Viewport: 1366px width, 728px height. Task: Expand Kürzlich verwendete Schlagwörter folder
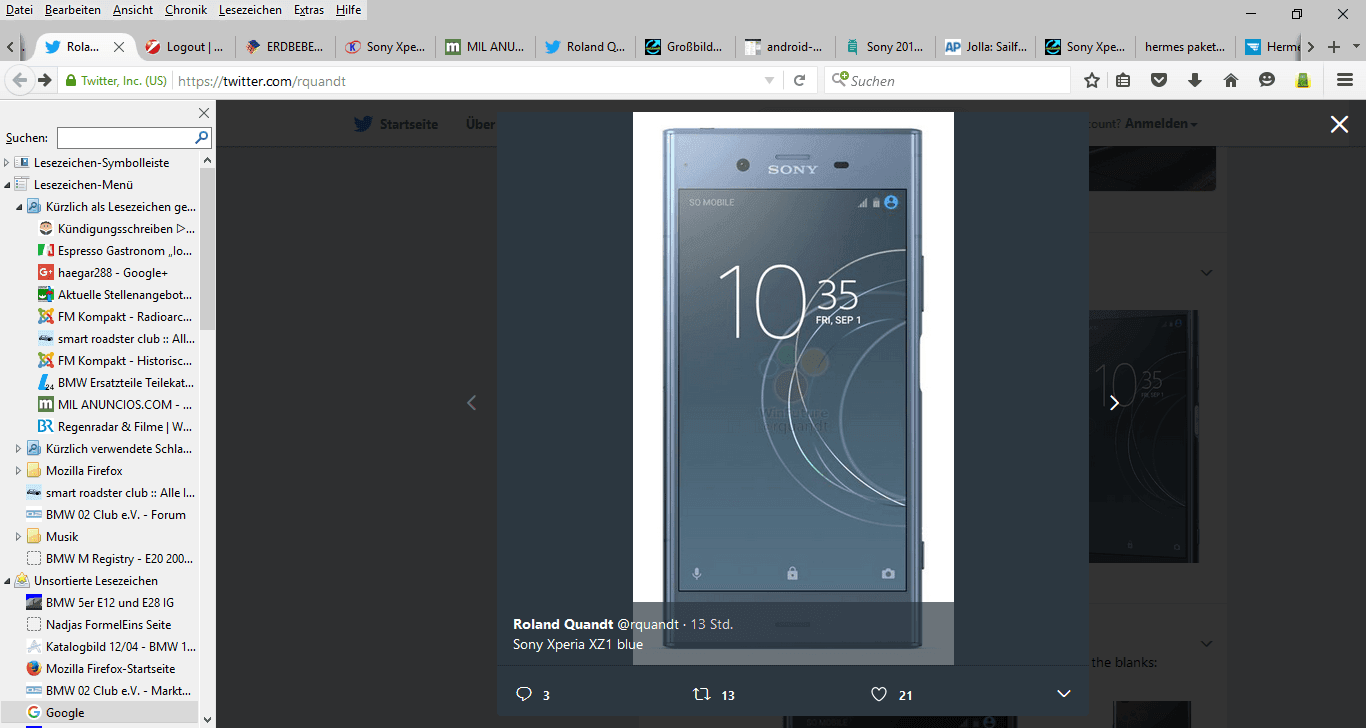pyautogui.click(x=19, y=449)
